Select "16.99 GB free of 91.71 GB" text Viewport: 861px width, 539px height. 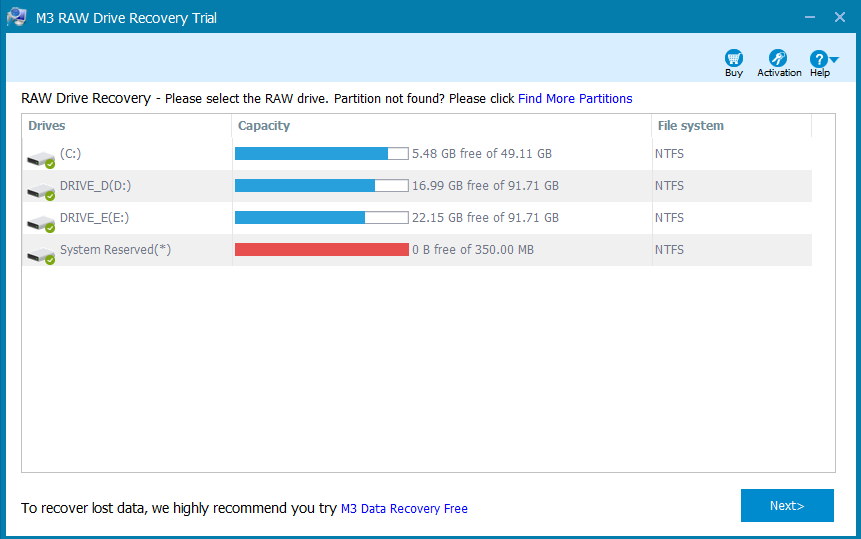pyautogui.click(x=485, y=186)
